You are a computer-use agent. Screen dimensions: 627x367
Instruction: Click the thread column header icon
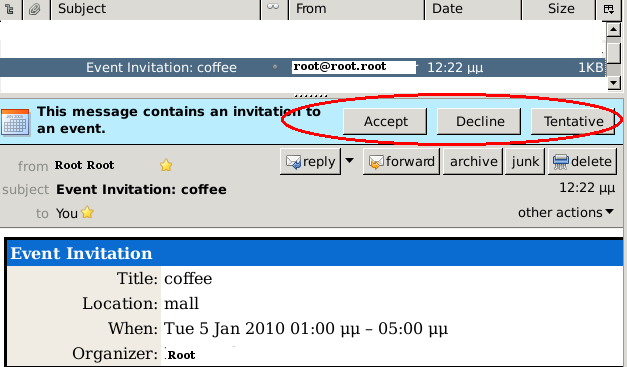tap(10, 9)
